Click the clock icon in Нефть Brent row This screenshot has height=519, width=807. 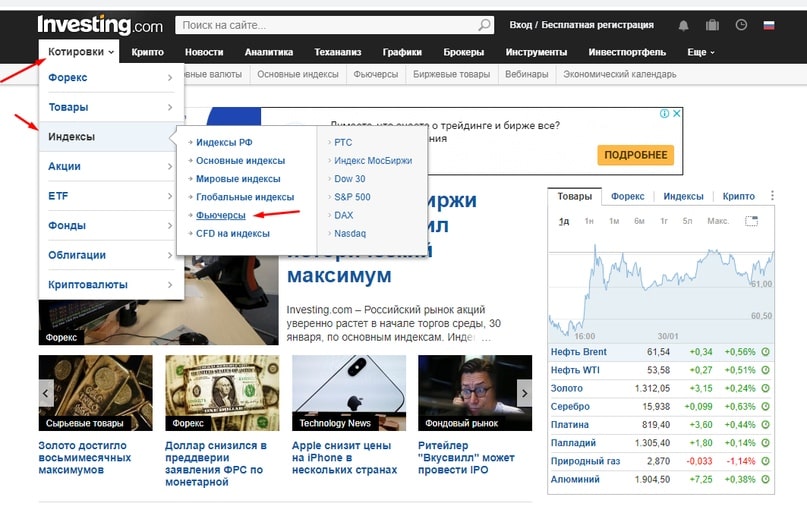point(765,352)
